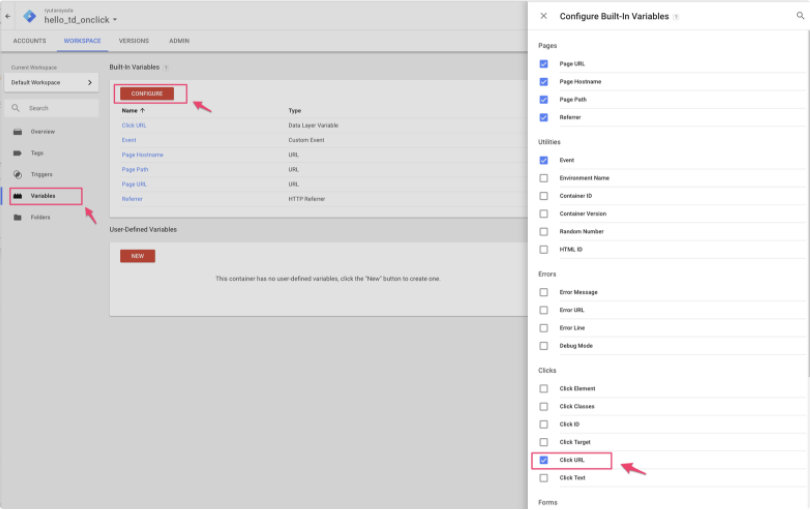
Task: Switch to the Versions tab
Action: [133, 41]
